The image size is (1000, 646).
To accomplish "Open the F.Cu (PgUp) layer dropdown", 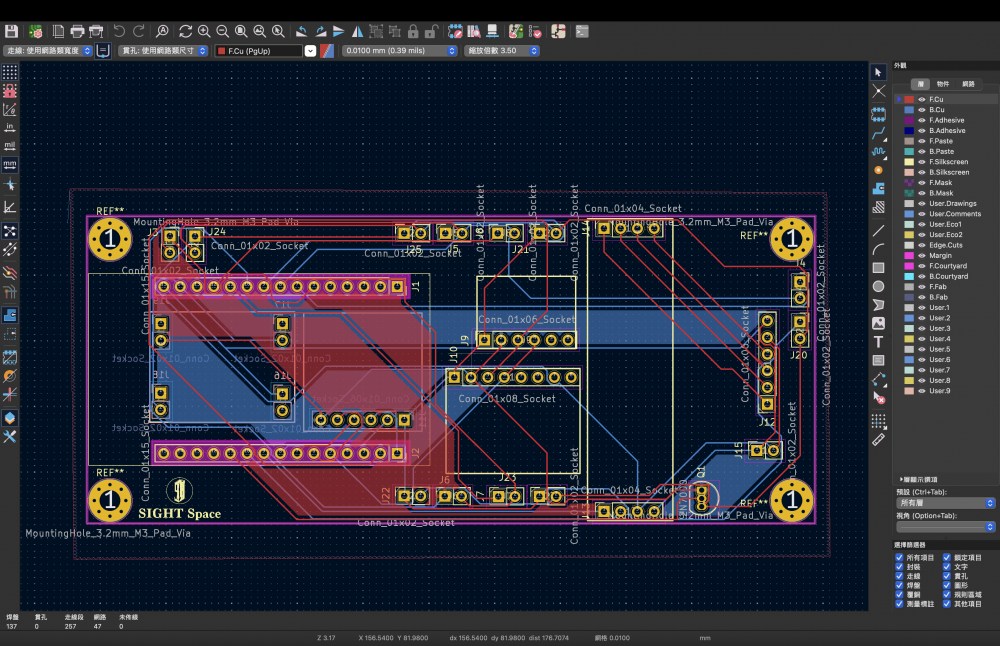I will point(259,50).
